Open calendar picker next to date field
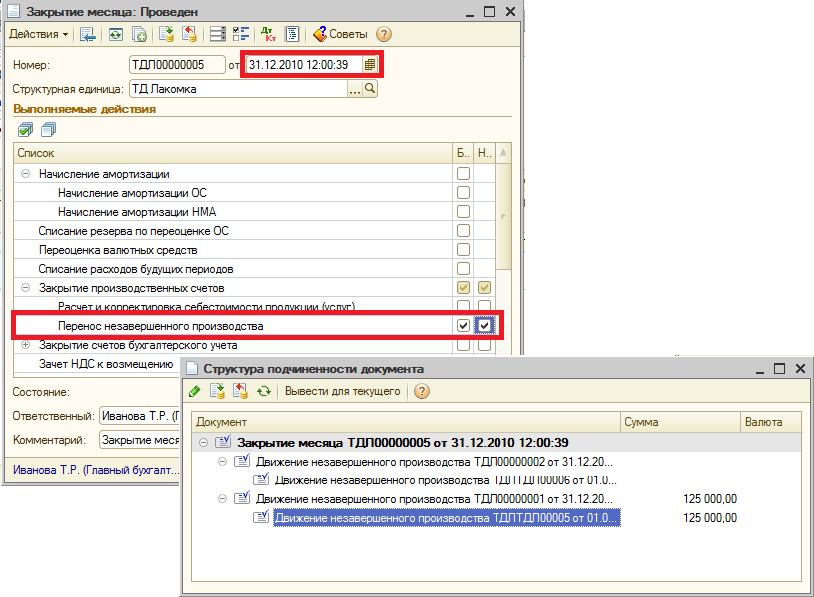 point(370,65)
